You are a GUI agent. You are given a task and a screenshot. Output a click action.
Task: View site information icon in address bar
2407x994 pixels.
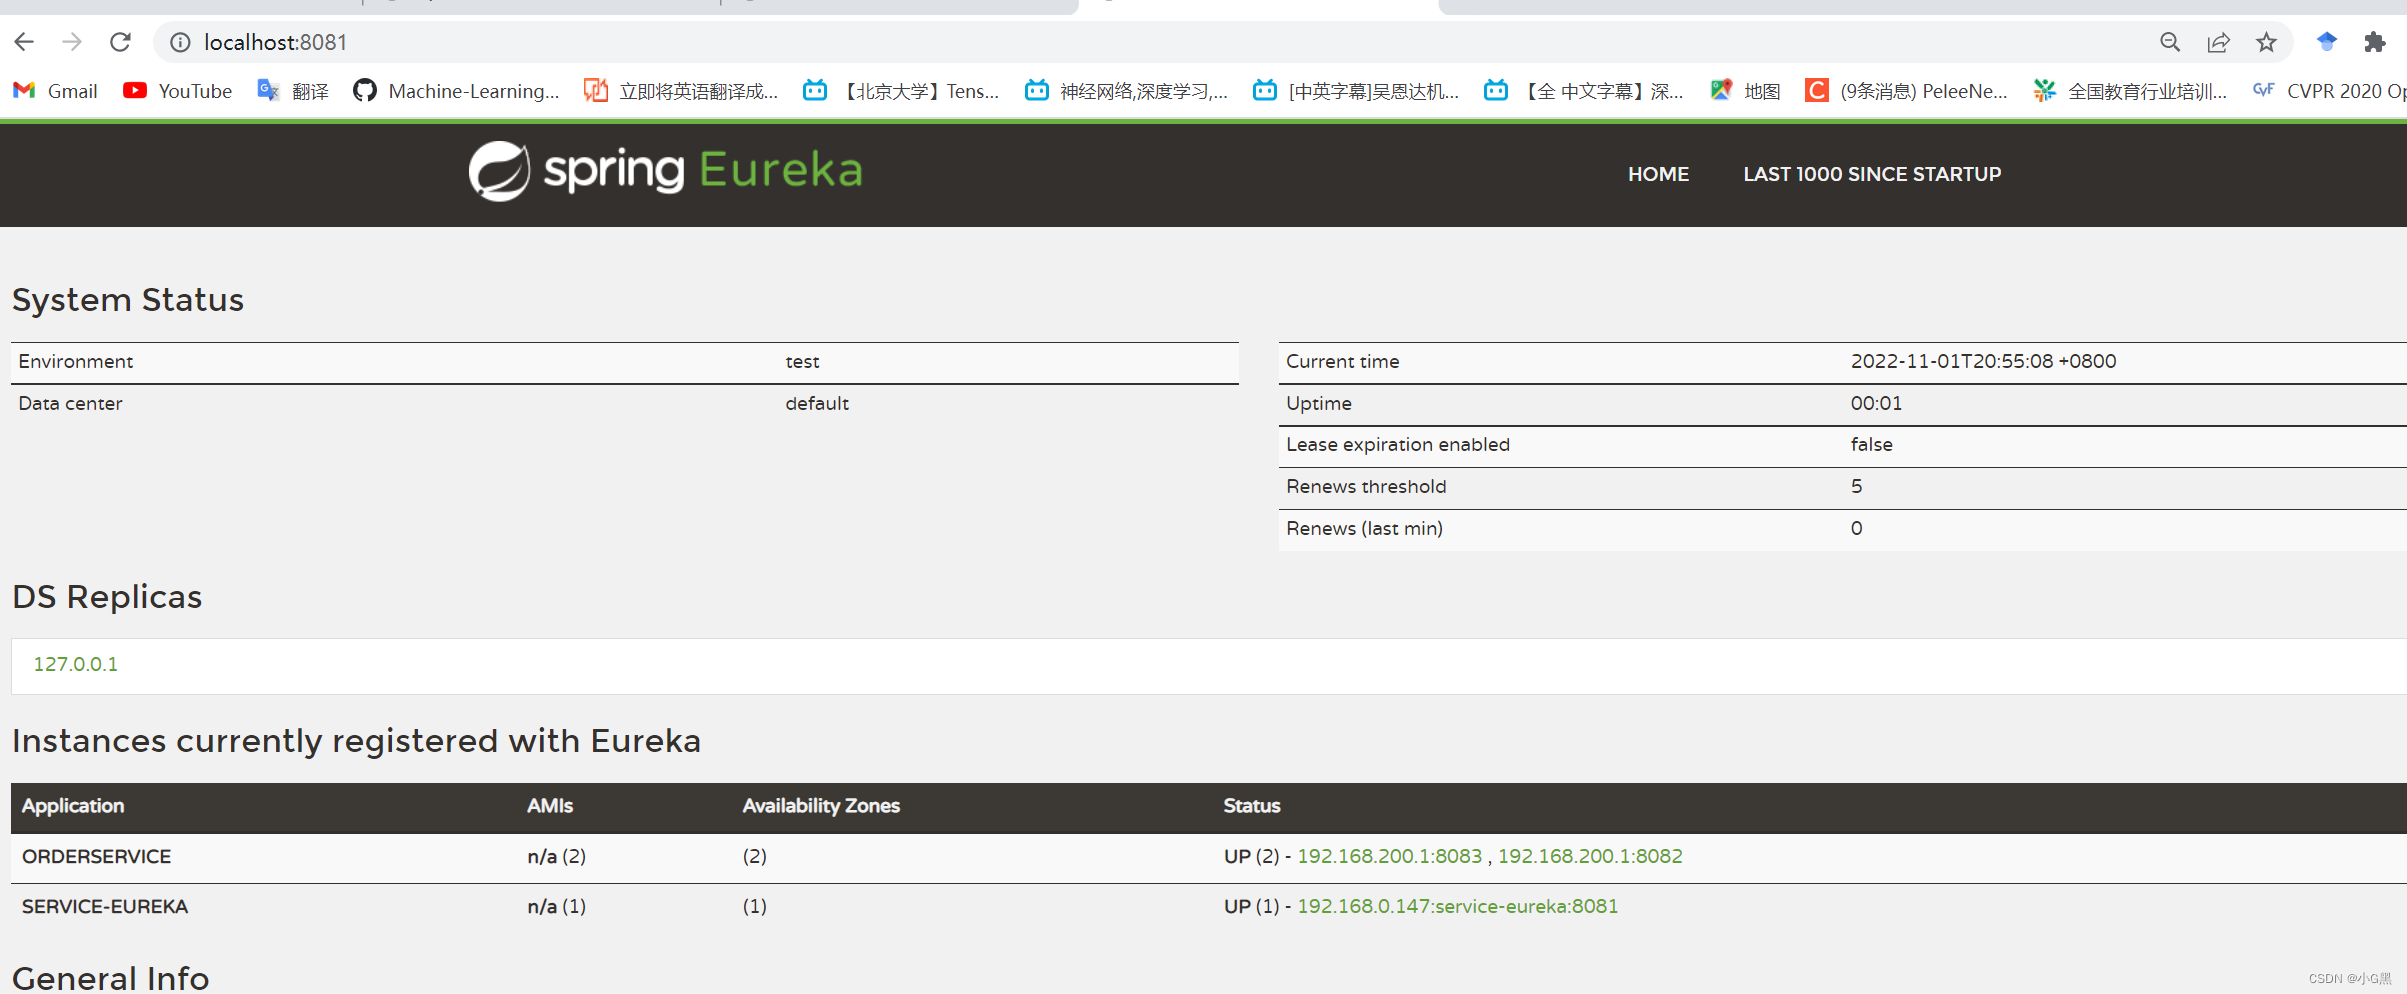tap(180, 42)
